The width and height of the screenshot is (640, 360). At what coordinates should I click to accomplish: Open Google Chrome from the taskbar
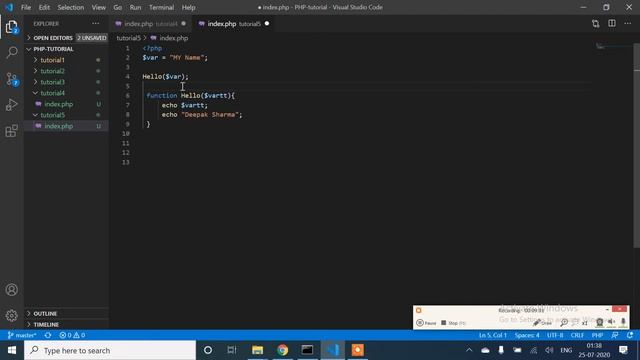(282, 350)
